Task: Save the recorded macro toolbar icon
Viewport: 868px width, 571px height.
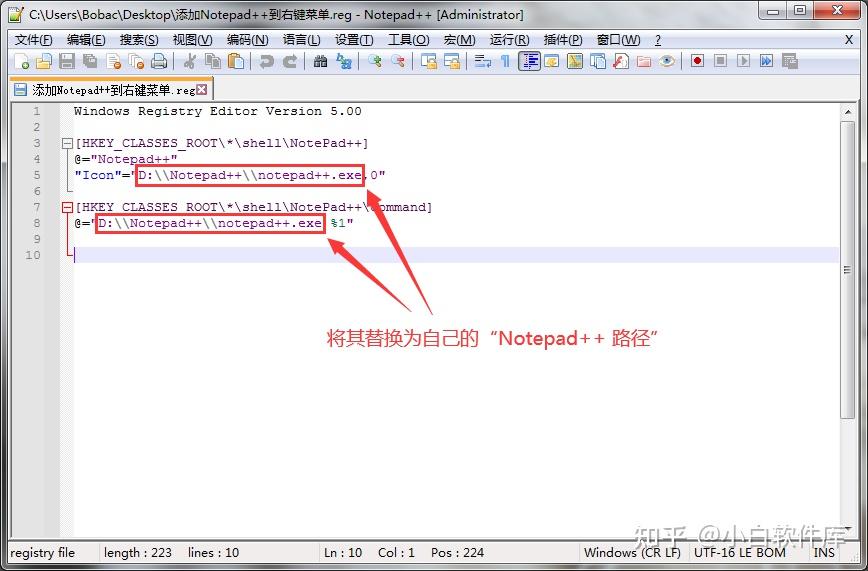Action: point(790,61)
